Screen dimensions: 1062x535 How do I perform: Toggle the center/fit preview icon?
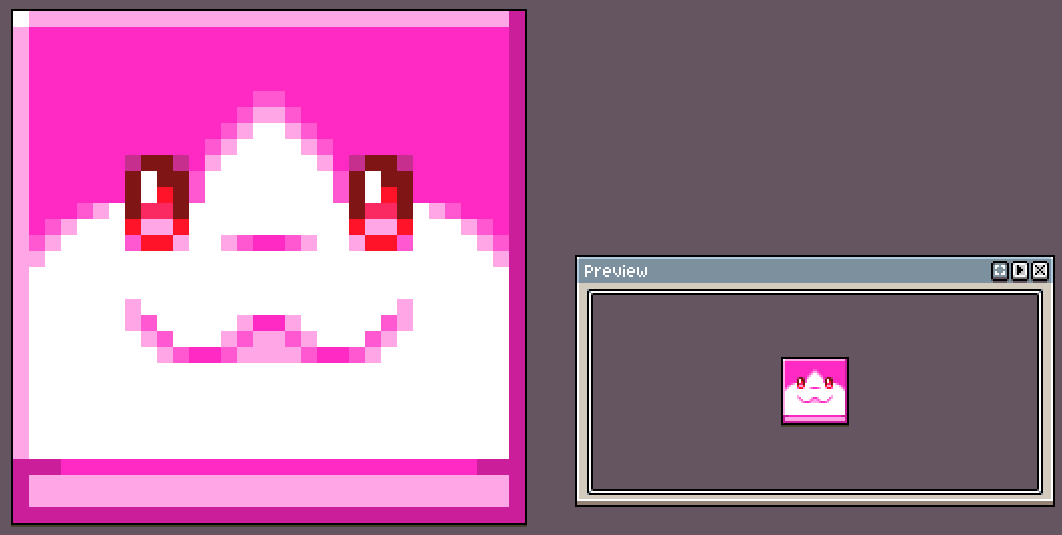(x=1000, y=272)
